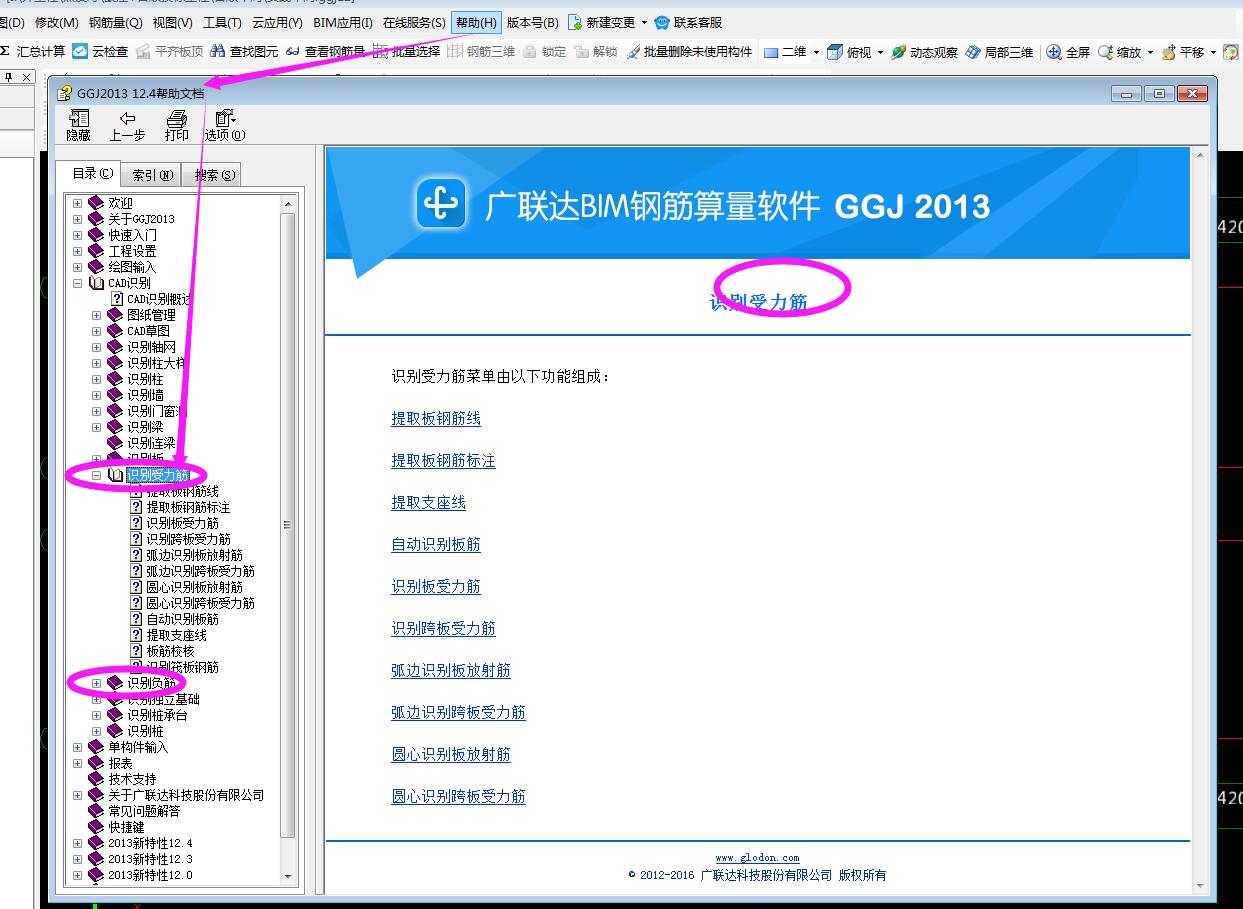Click the content pane scroll-down arrow

coord(1199,885)
